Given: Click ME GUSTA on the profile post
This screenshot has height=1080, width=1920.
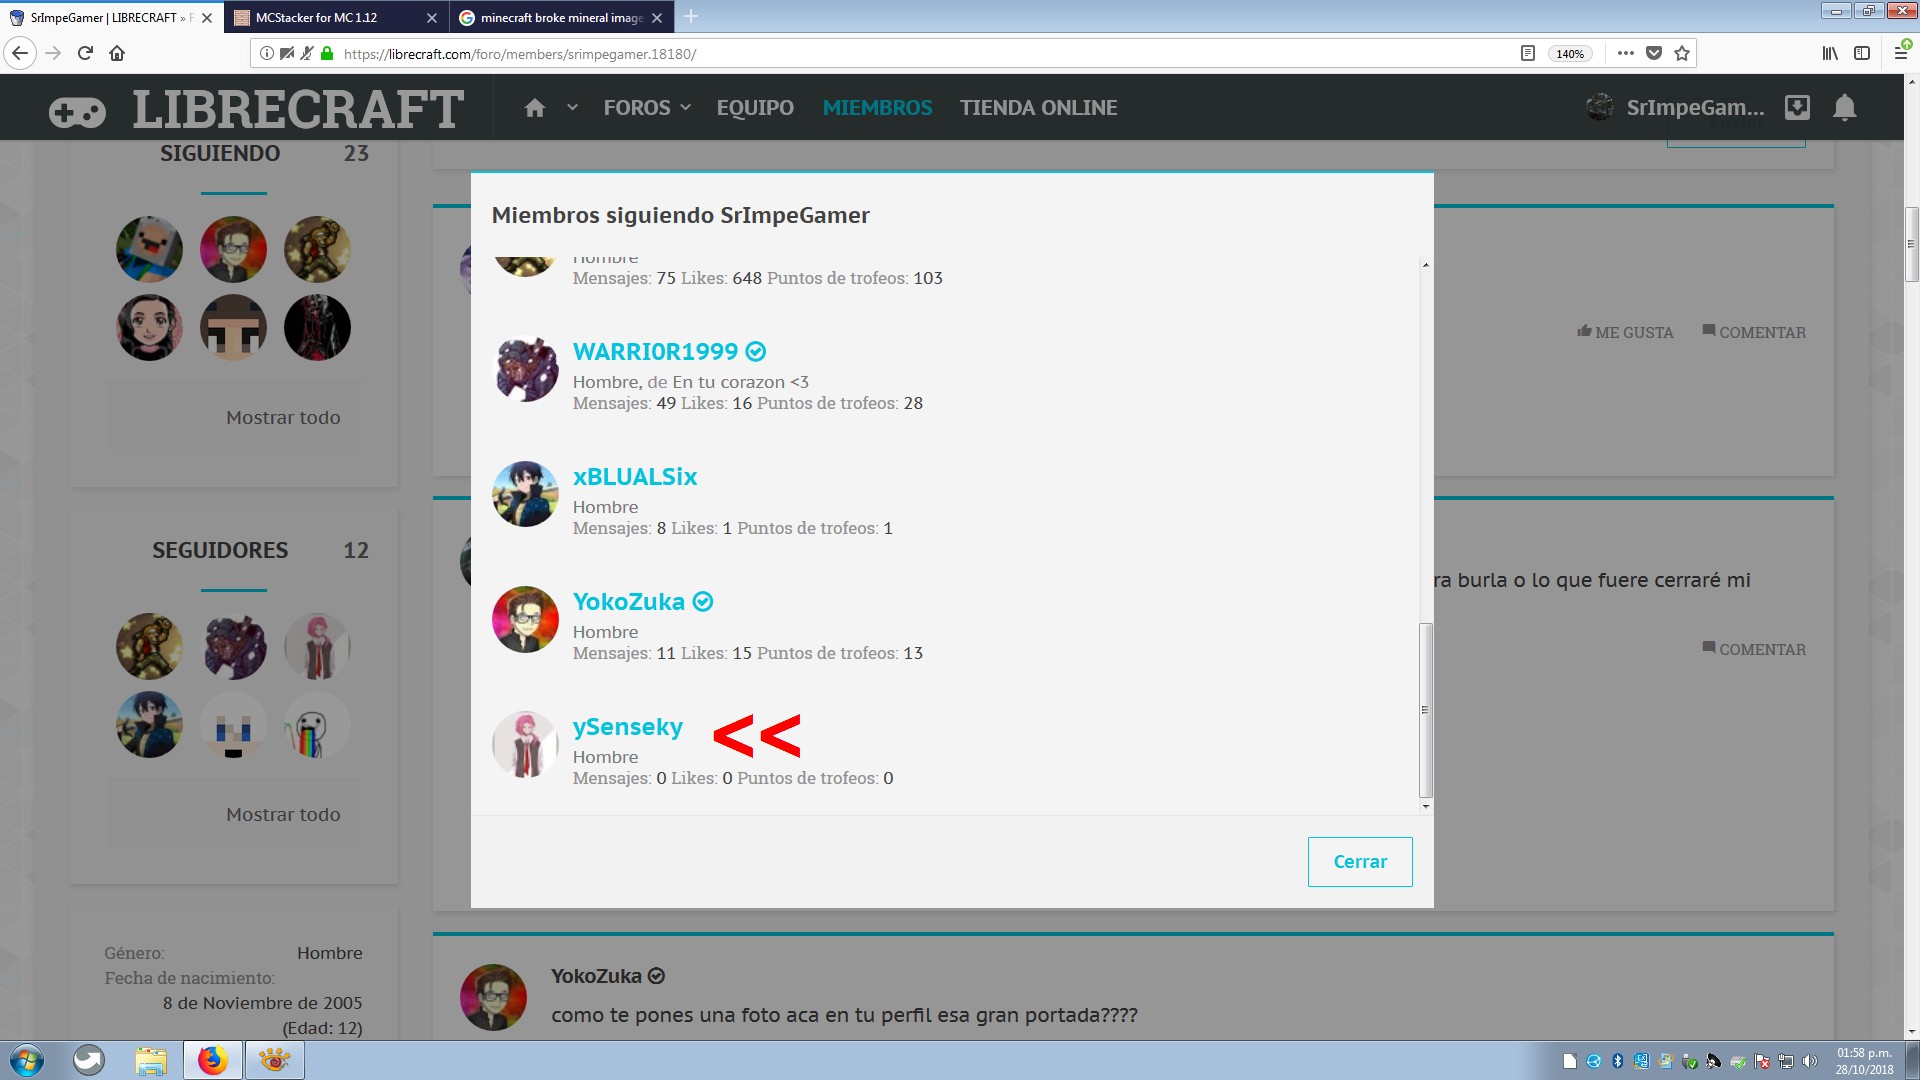Looking at the screenshot, I should pyautogui.click(x=1625, y=332).
